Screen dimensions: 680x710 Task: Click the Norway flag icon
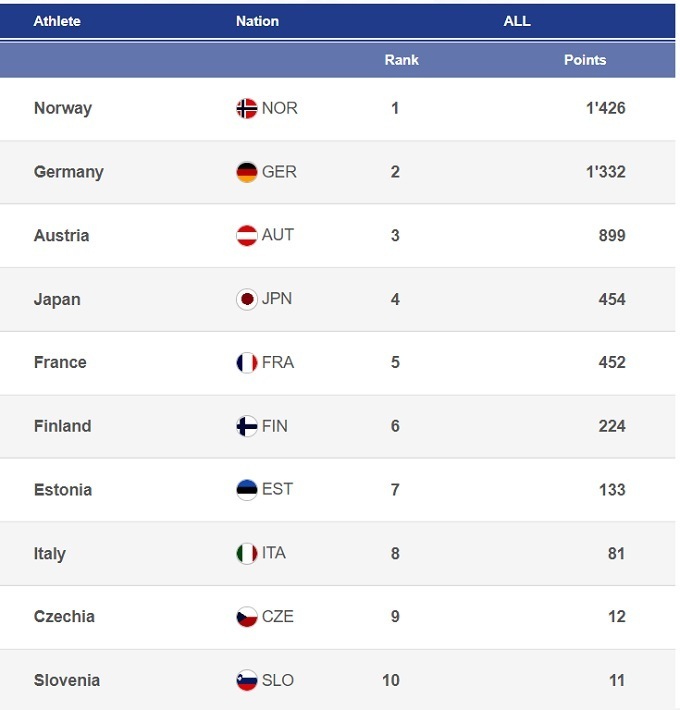click(247, 108)
